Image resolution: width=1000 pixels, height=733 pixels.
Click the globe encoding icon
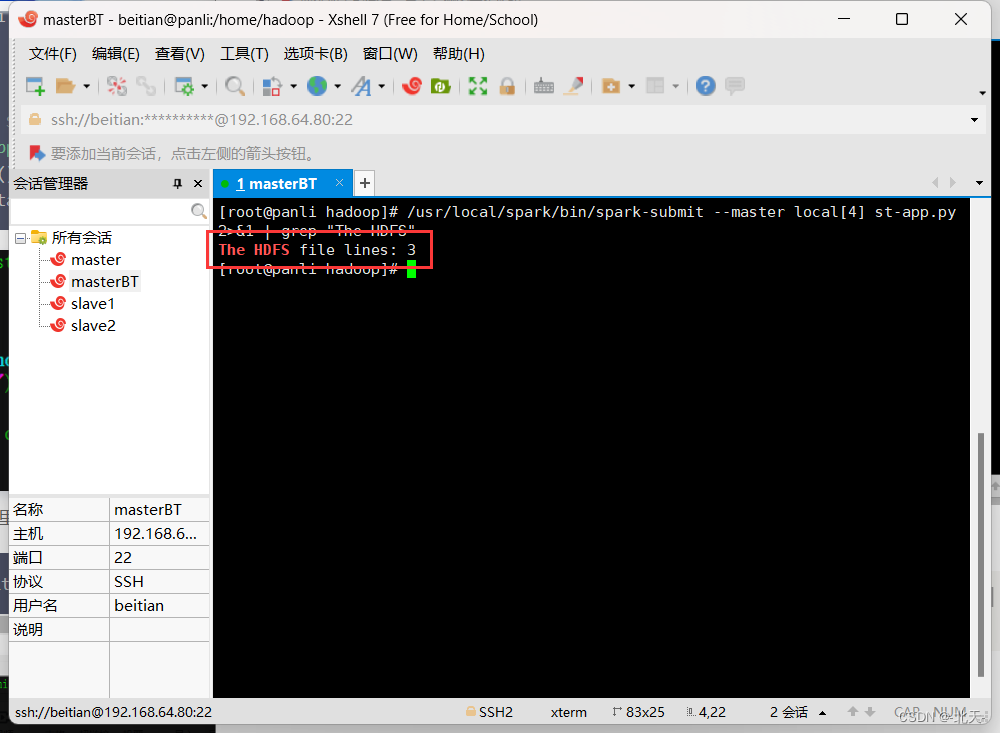tap(317, 85)
